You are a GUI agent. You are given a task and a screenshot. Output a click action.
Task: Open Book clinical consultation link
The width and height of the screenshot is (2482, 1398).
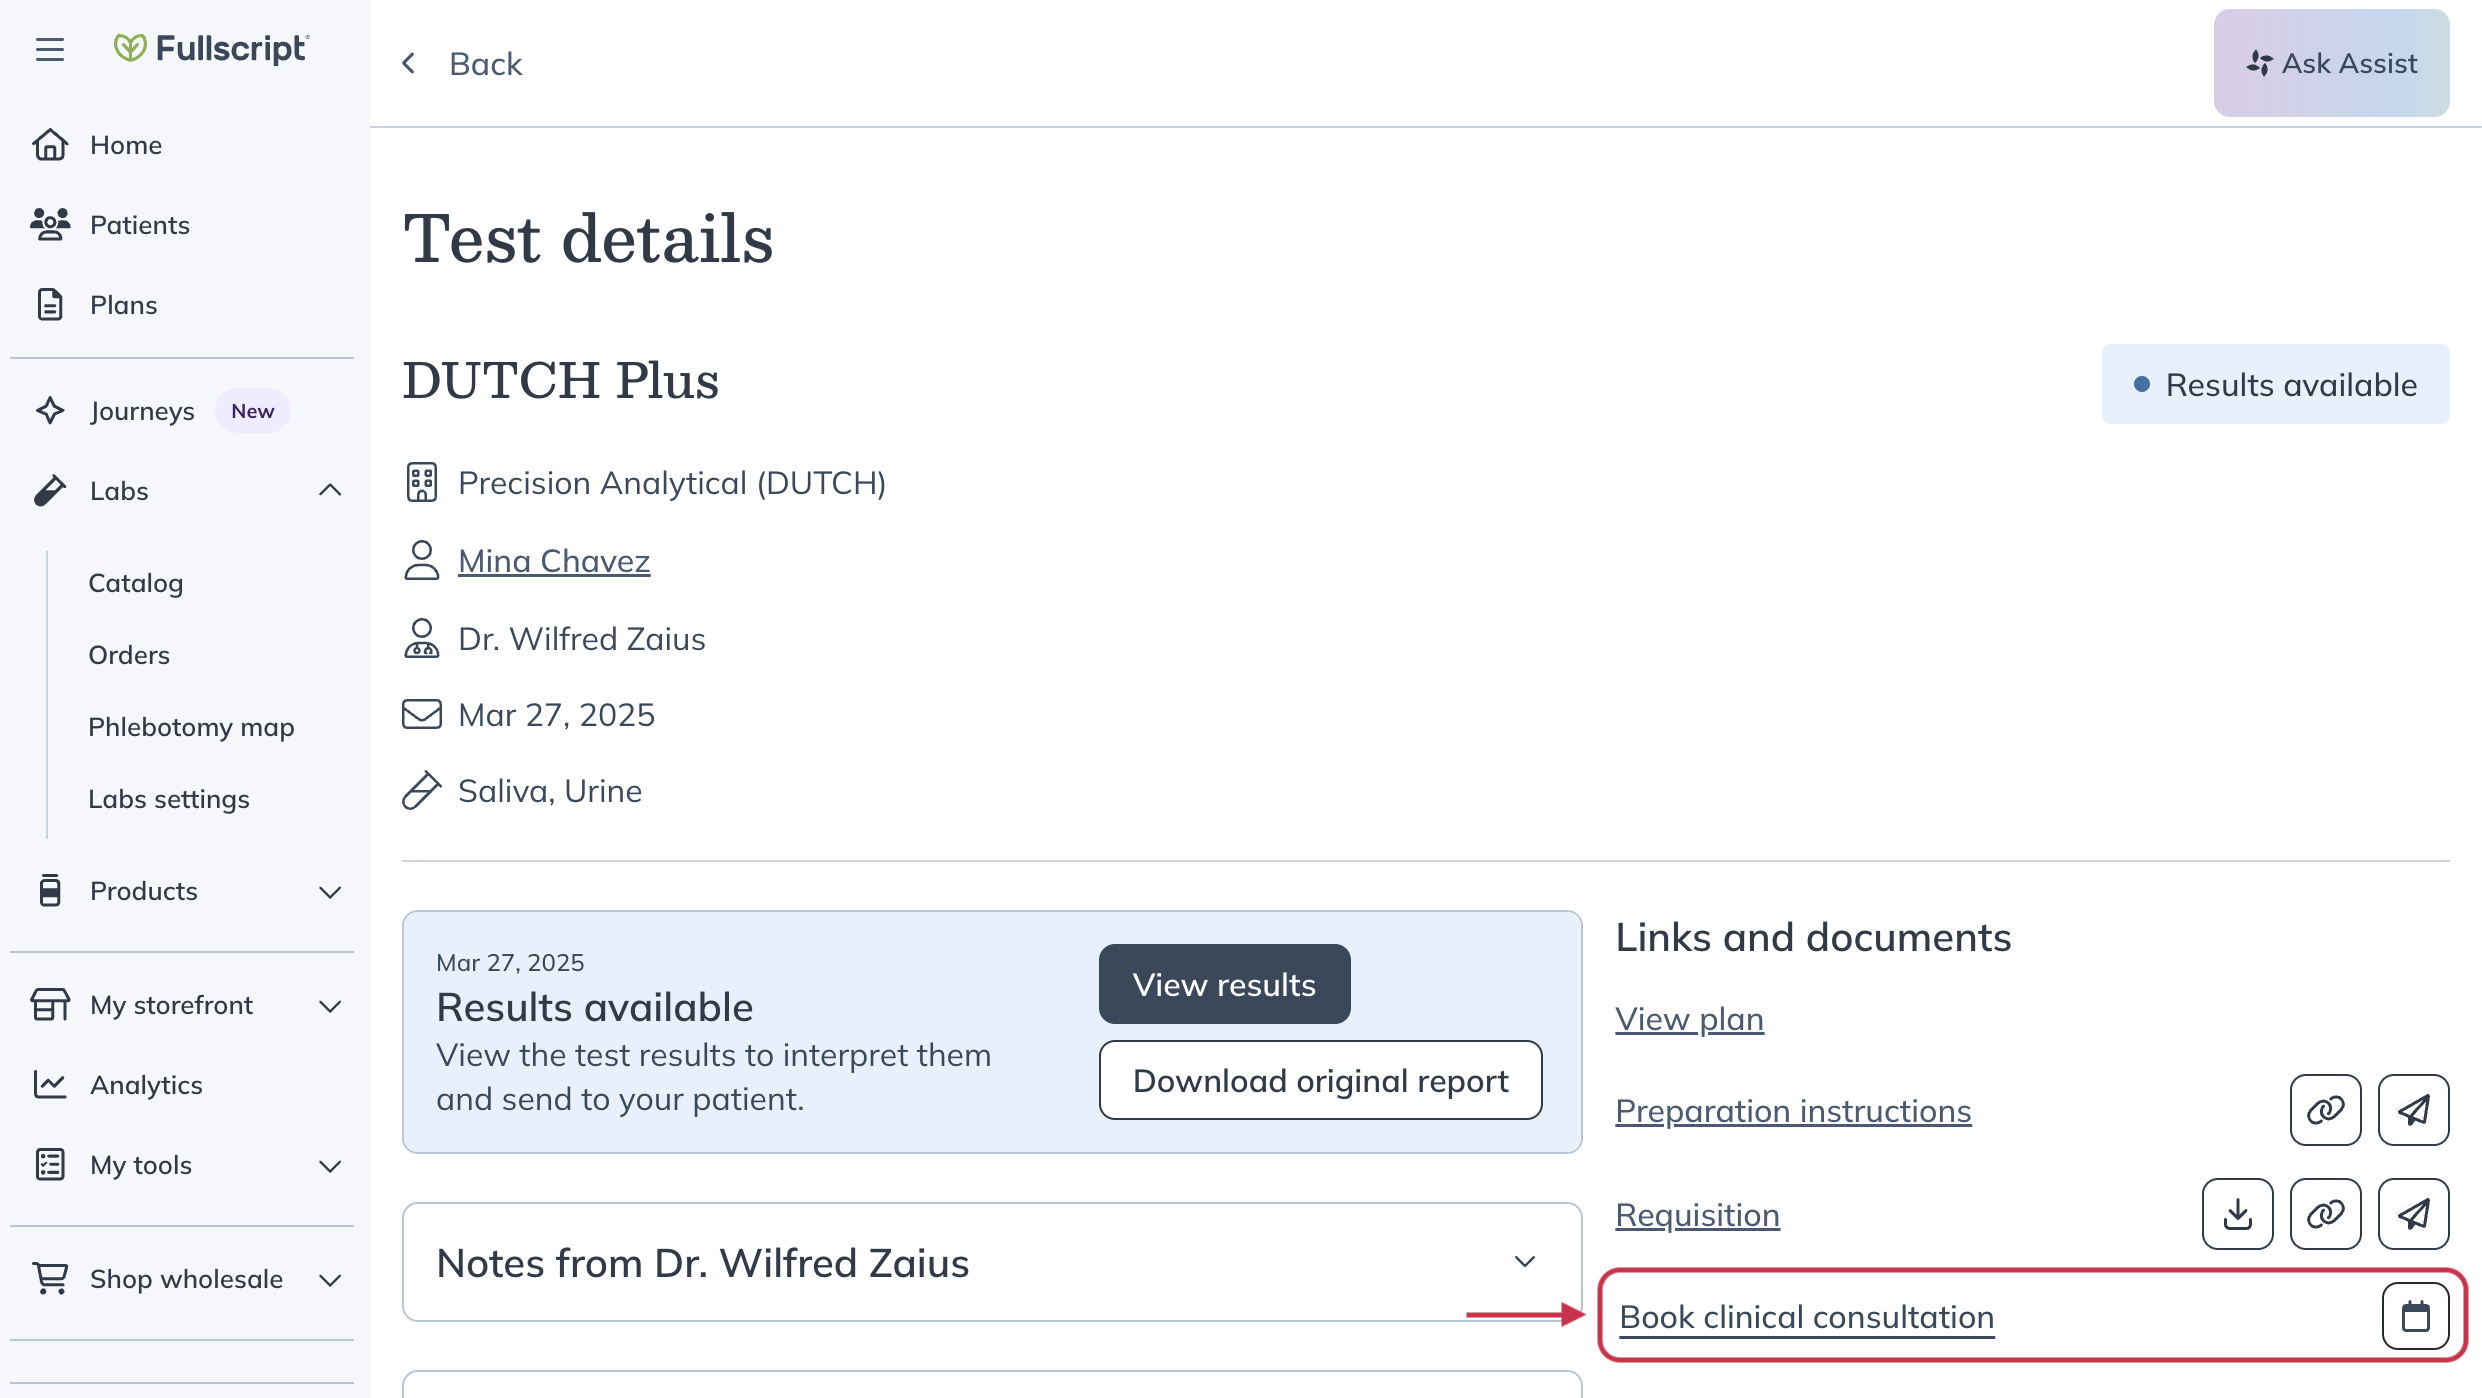(x=1807, y=1317)
